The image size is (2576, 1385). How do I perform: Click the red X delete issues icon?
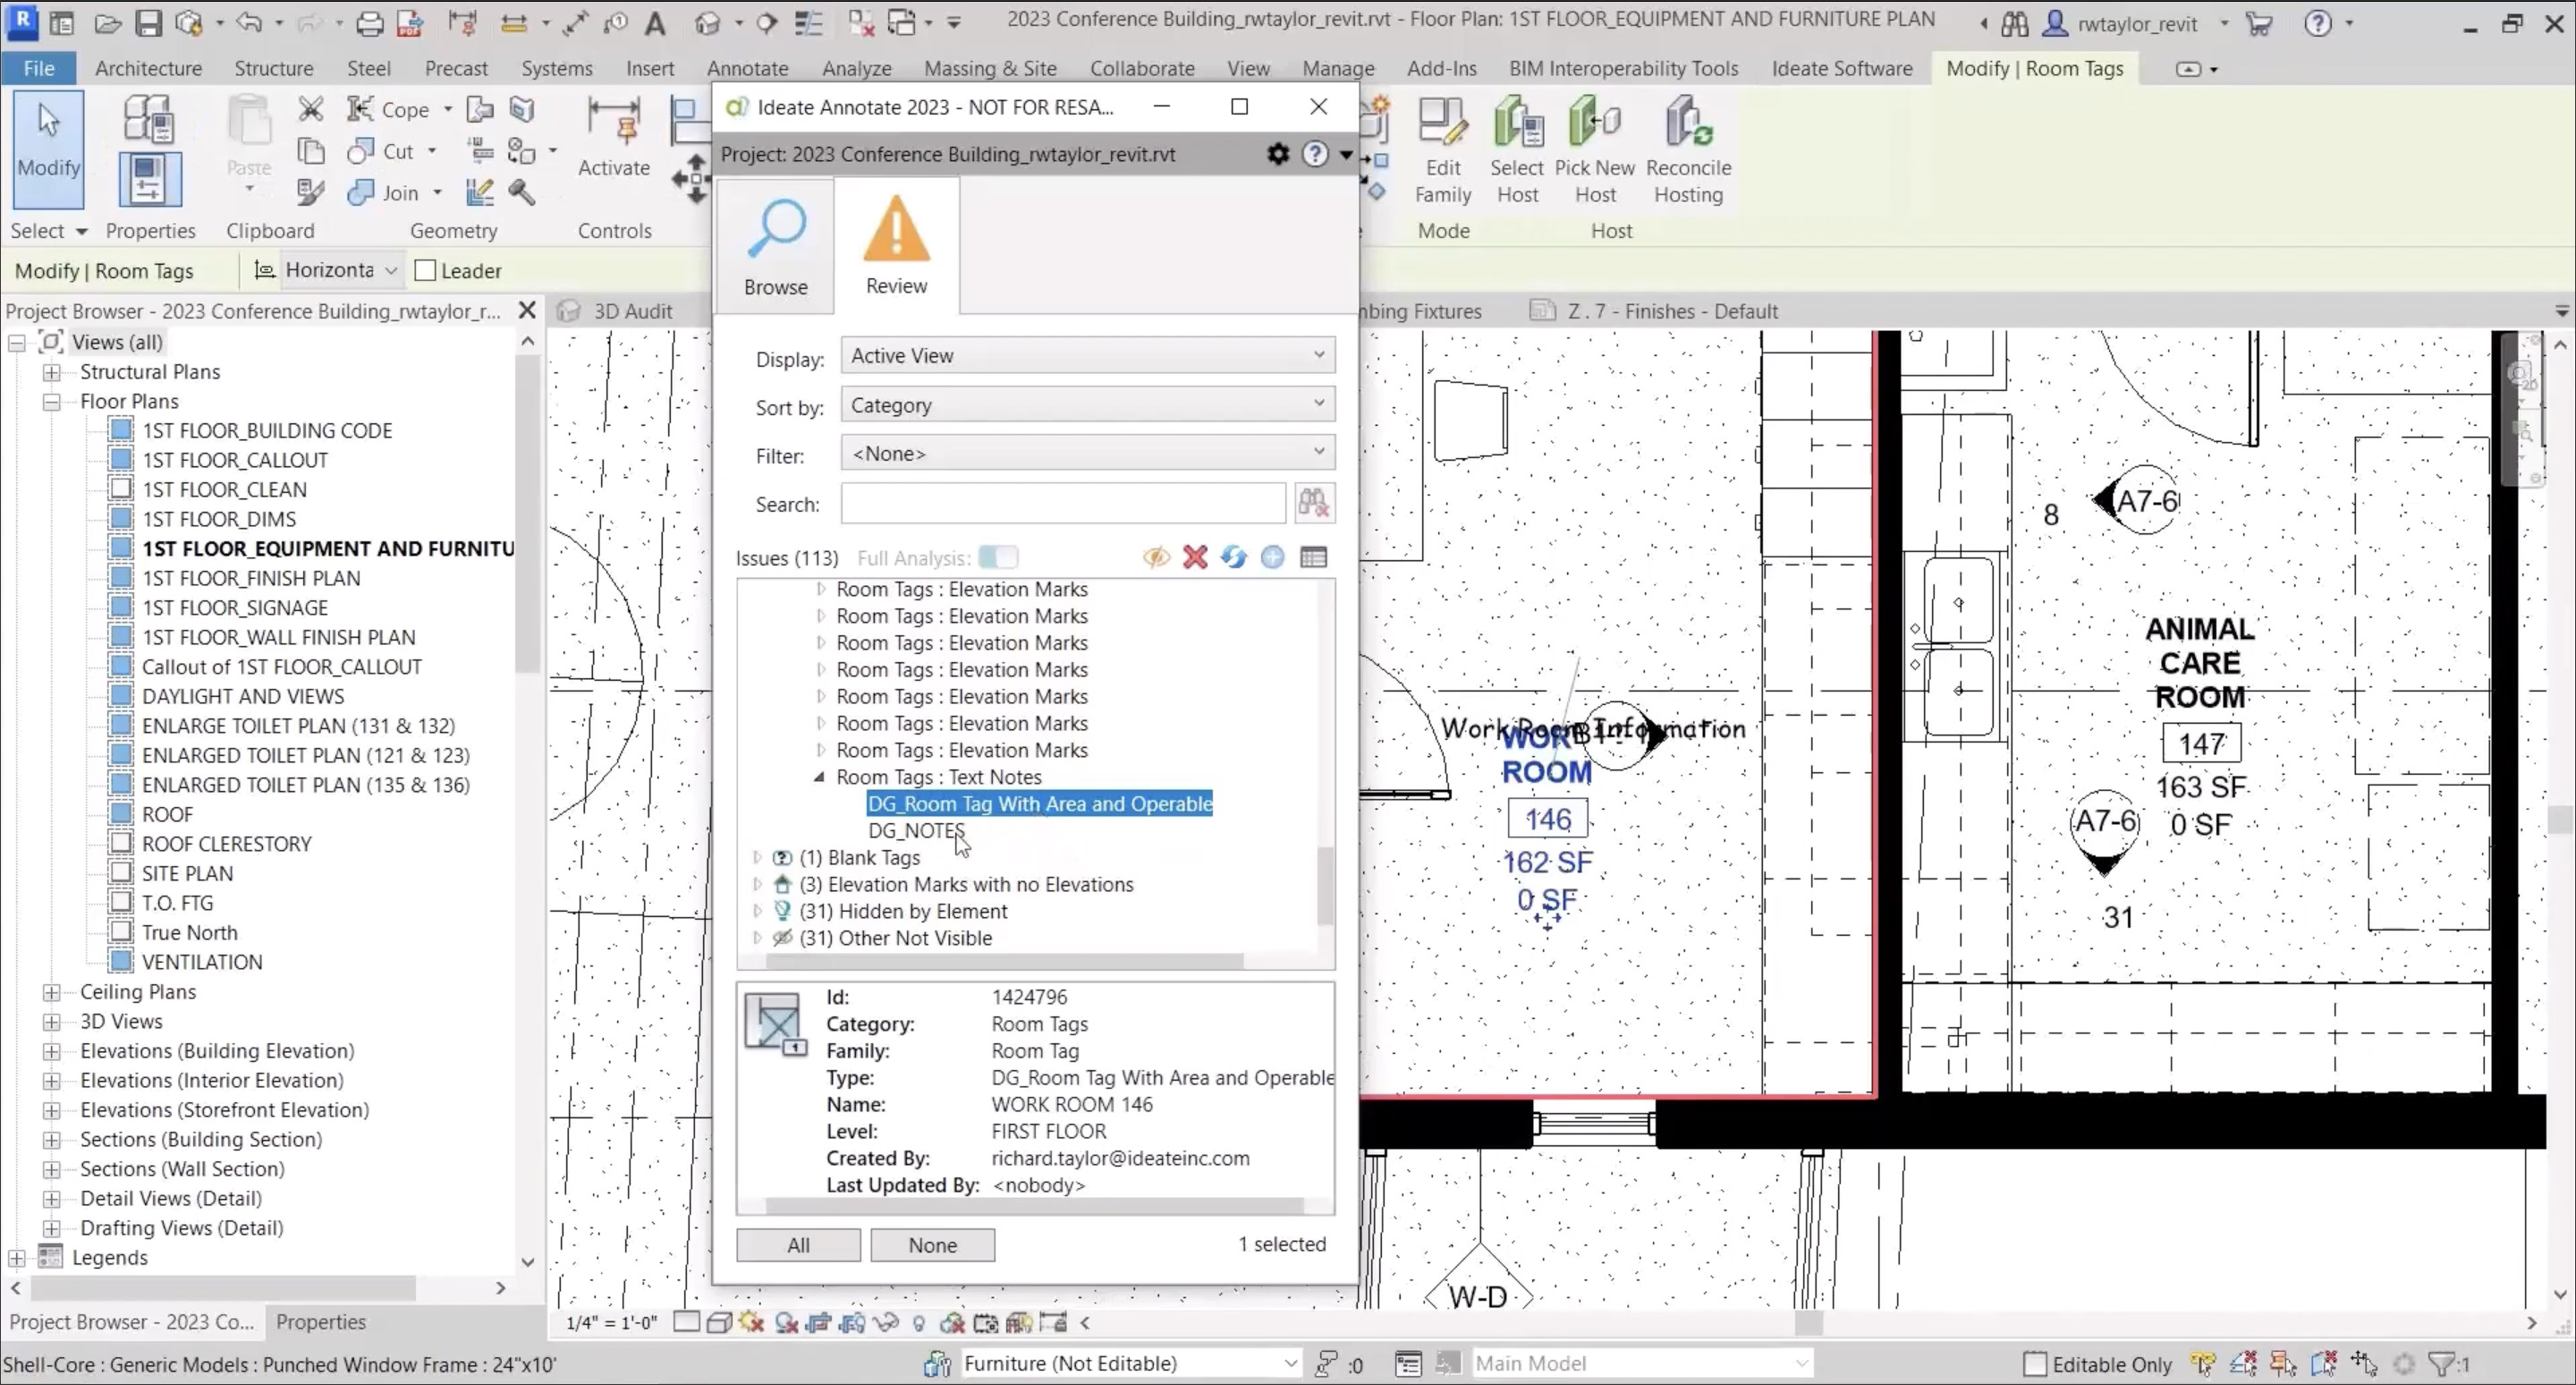tap(1194, 558)
